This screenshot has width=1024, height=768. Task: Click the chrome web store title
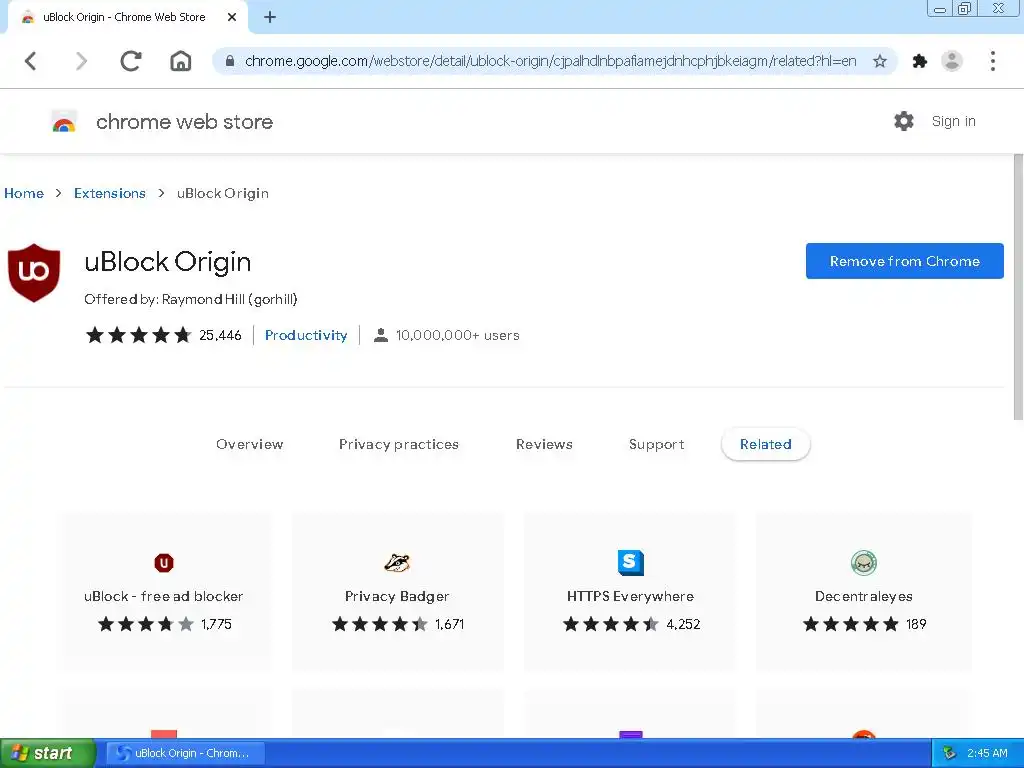(184, 121)
